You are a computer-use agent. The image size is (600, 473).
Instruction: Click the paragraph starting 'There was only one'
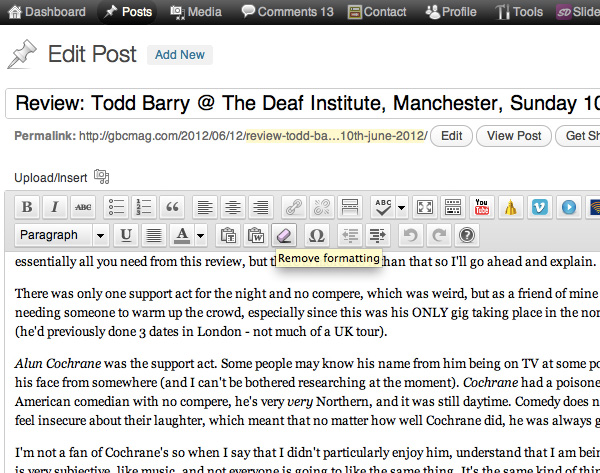[x=307, y=312]
